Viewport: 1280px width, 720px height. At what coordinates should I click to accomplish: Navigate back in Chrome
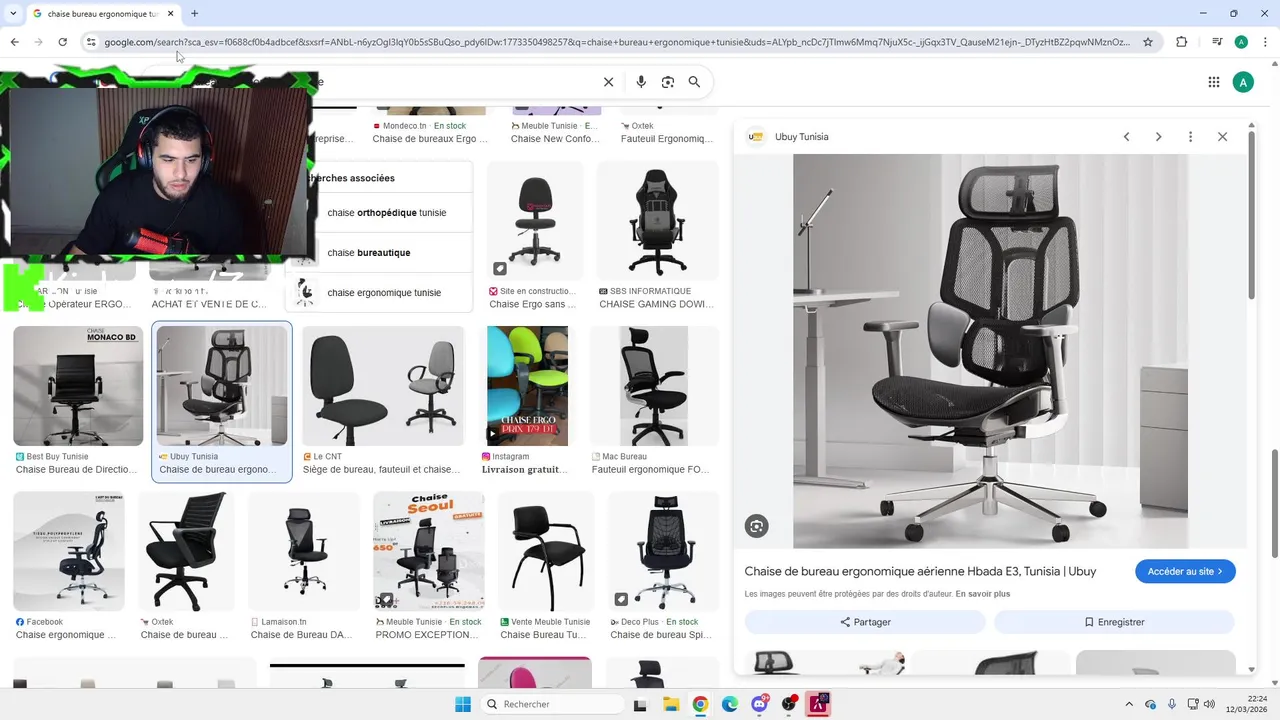click(14, 42)
